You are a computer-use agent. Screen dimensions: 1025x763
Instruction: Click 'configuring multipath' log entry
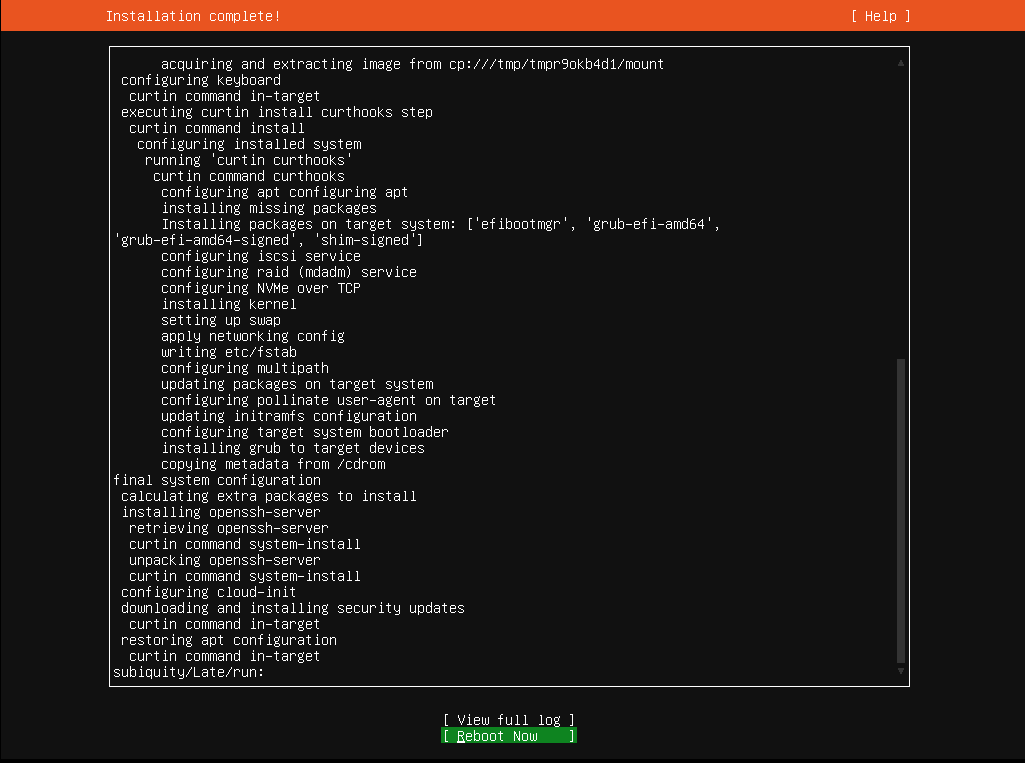tap(245, 369)
